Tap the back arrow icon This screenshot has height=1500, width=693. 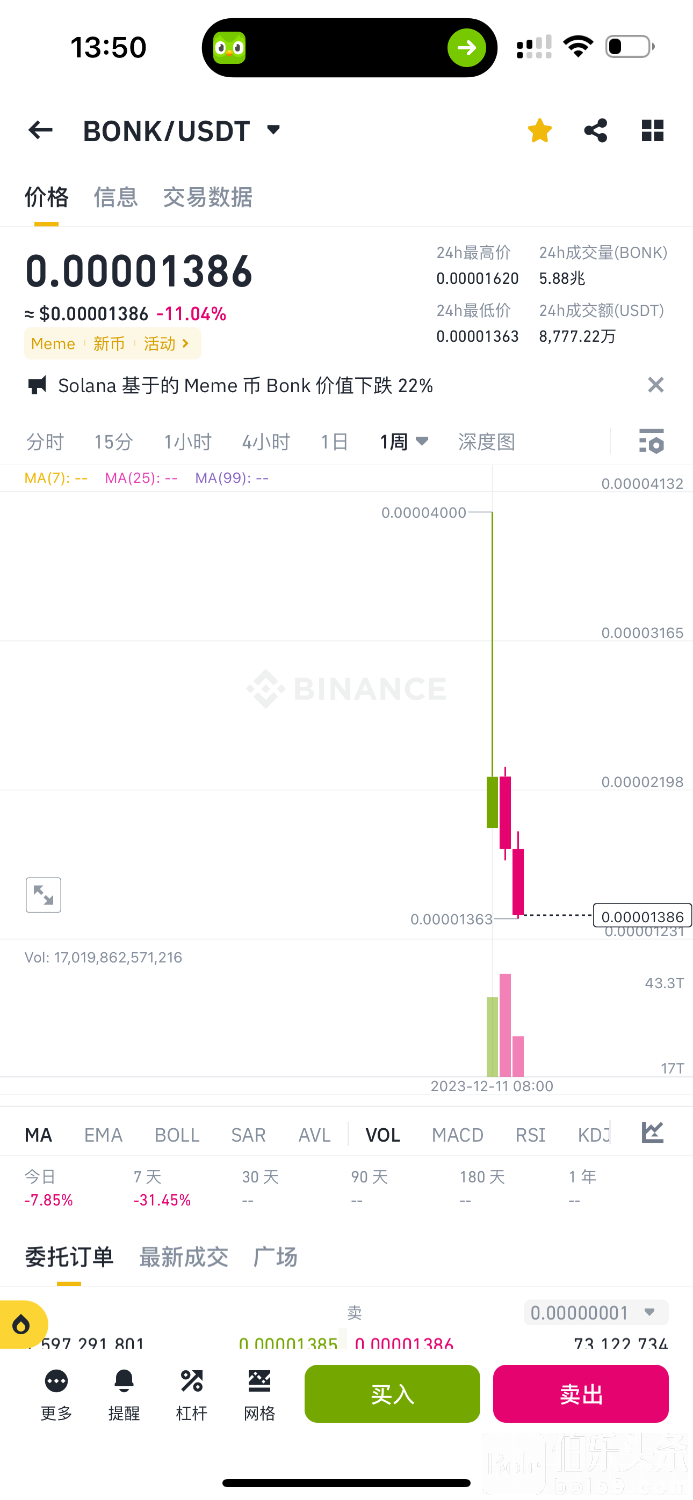[x=40, y=130]
